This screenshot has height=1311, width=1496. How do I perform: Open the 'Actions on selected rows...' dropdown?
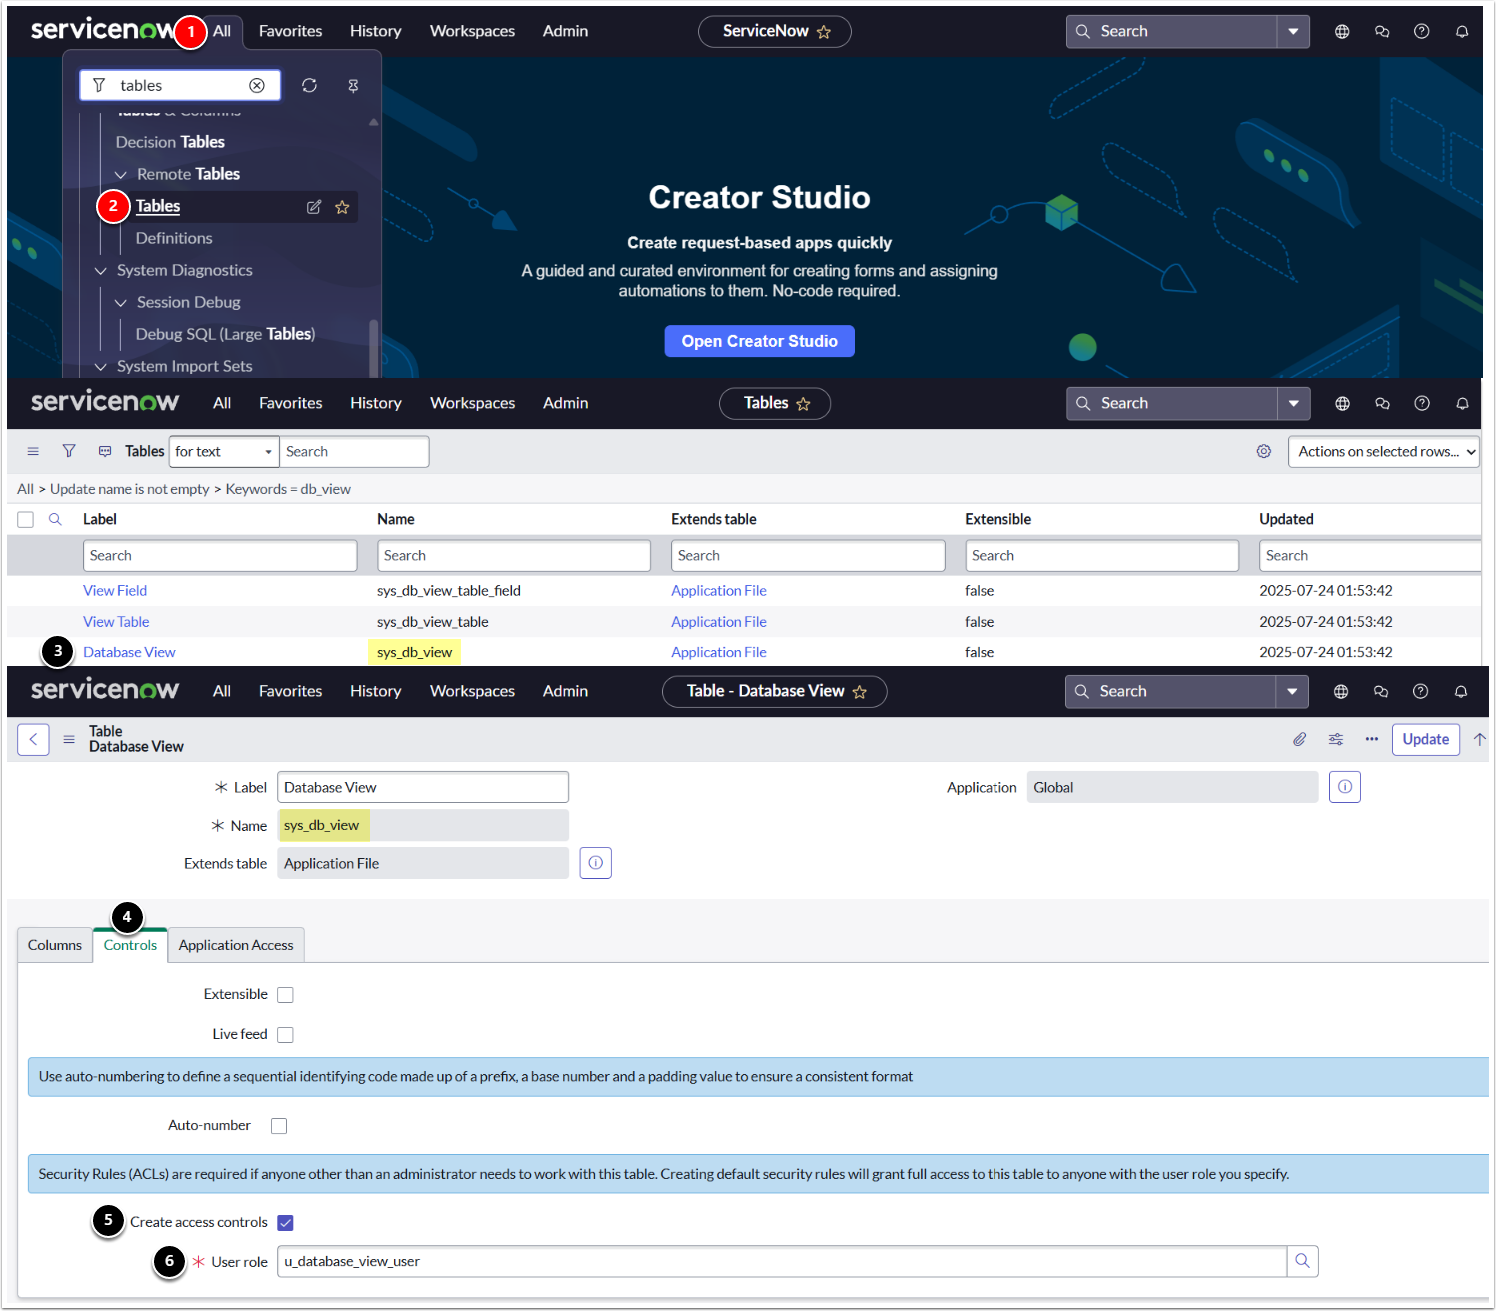coord(1384,452)
